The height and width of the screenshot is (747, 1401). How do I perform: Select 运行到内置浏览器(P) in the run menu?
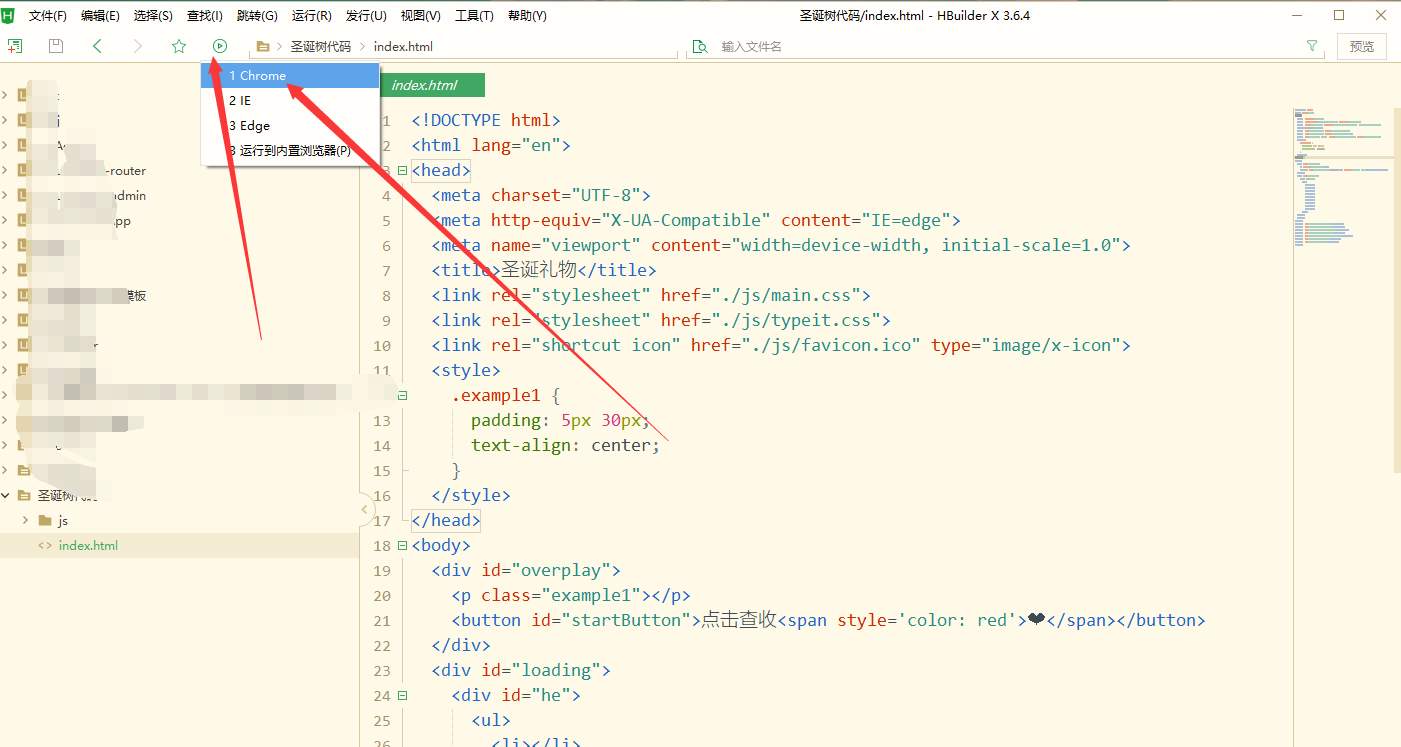290,150
